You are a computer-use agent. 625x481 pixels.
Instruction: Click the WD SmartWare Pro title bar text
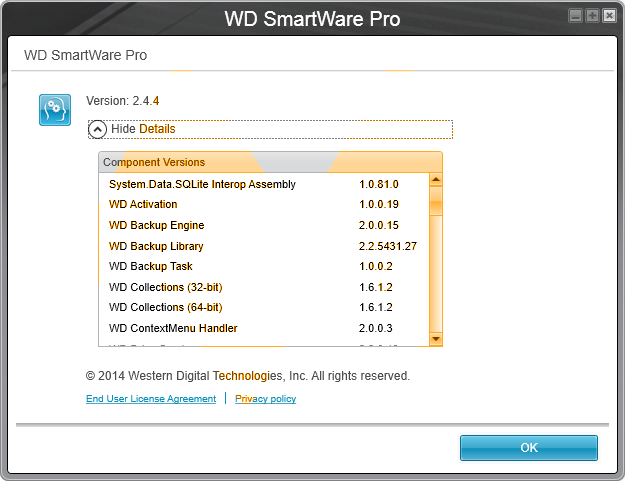click(312, 19)
